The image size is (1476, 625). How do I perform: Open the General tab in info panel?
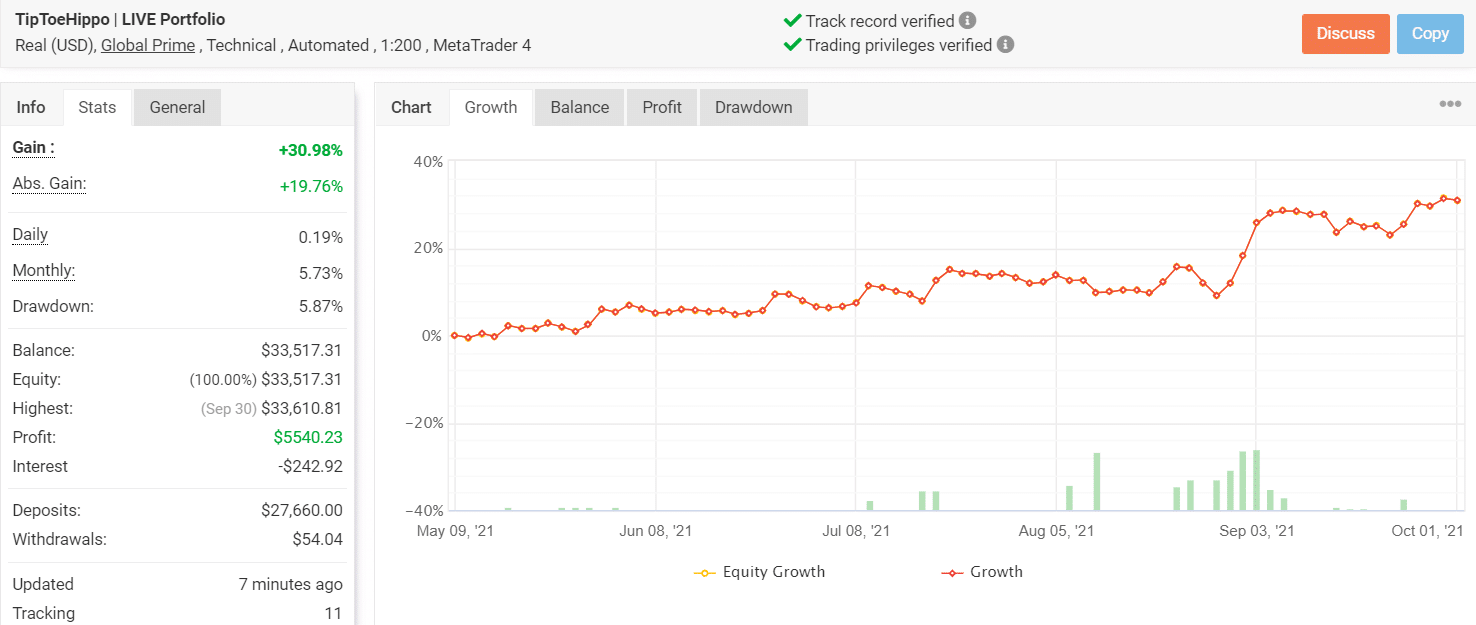tap(177, 107)
